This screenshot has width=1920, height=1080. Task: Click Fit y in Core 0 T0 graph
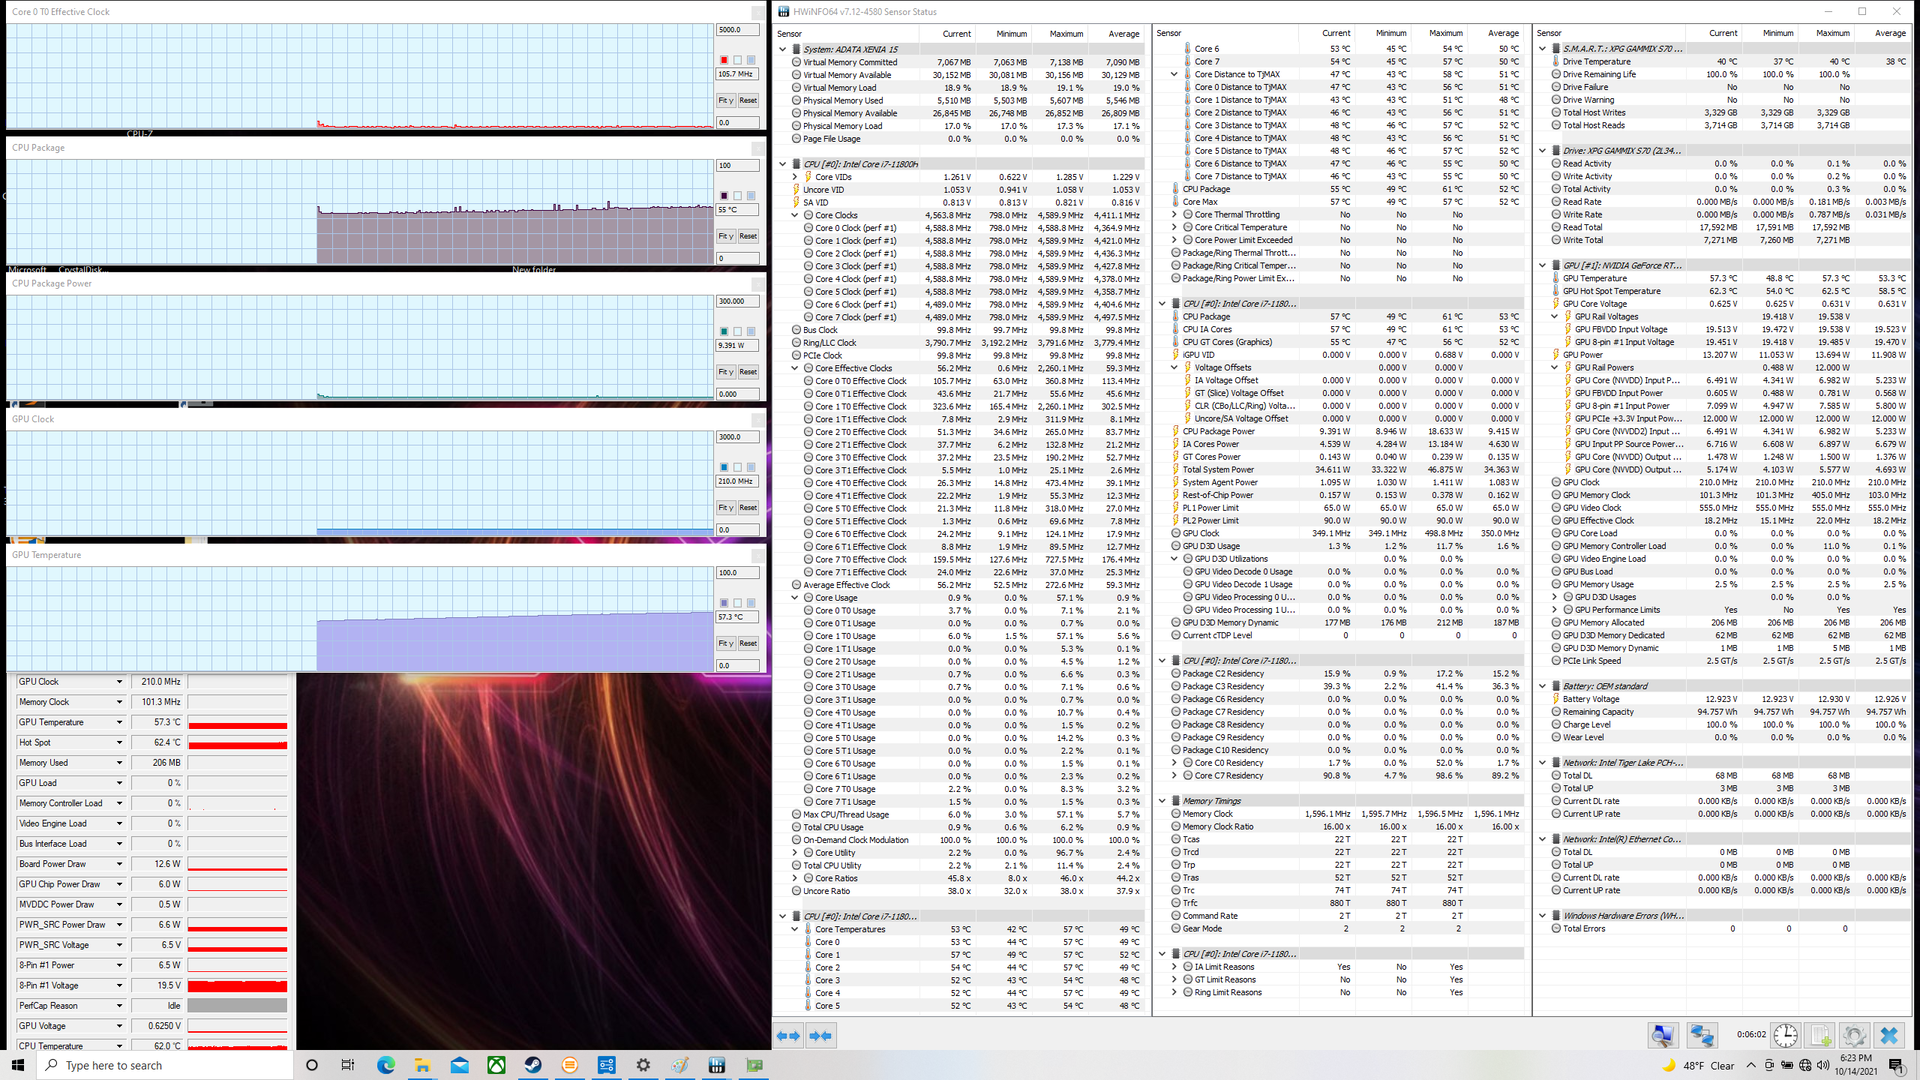[726, 100]
